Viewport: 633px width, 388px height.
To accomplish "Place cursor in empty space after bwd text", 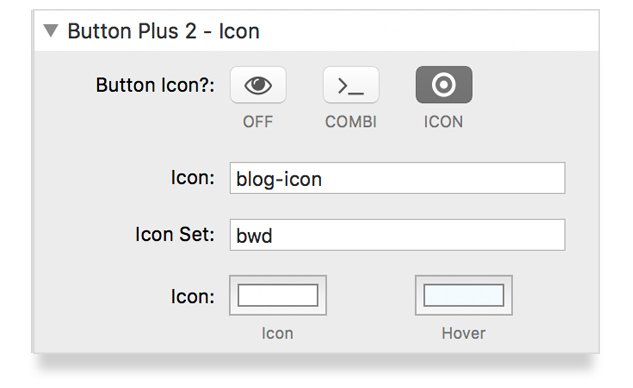I will (418, 235).
